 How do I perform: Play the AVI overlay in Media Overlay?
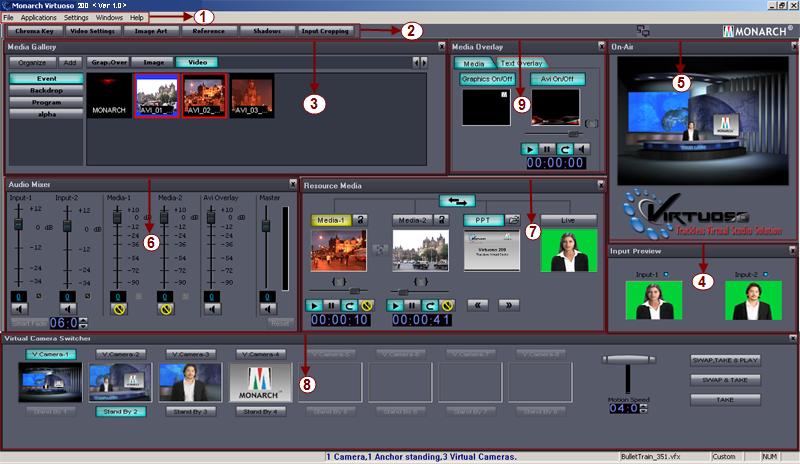coord(529,149)
